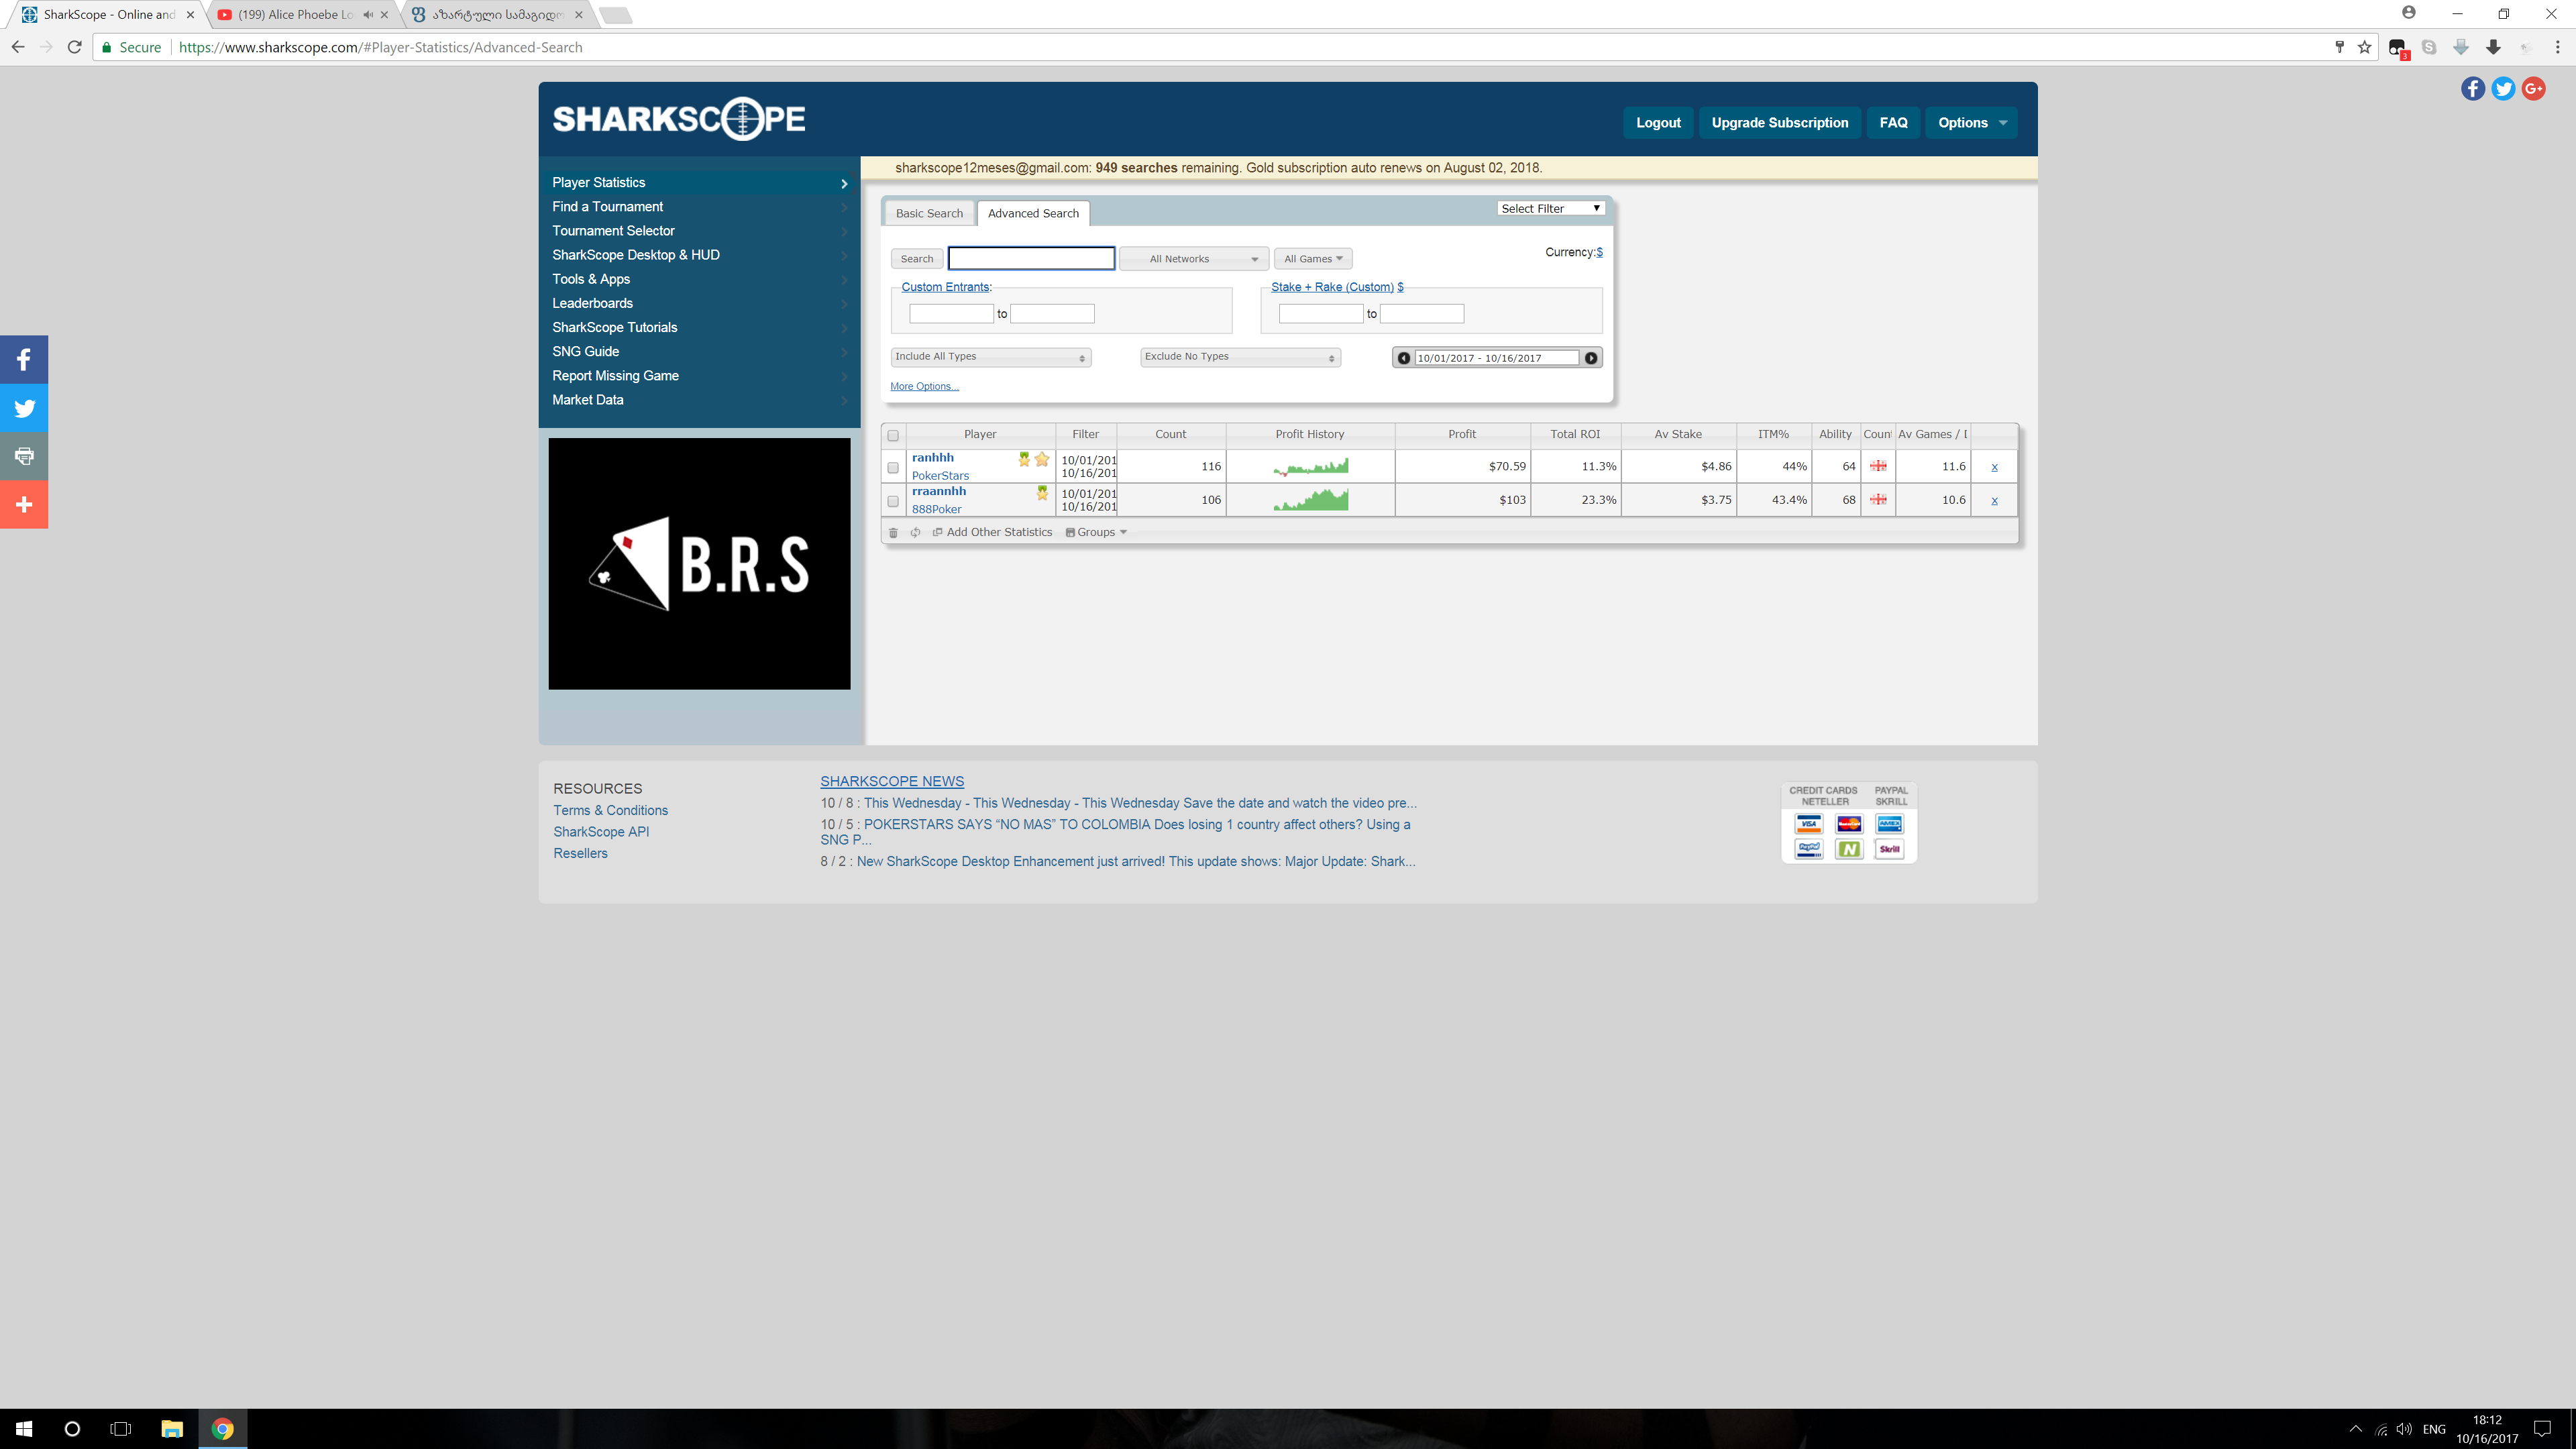This screenshot has height=1449, width=2576.
Task: Click the trash icon below the results table
Action: [893, 533]
